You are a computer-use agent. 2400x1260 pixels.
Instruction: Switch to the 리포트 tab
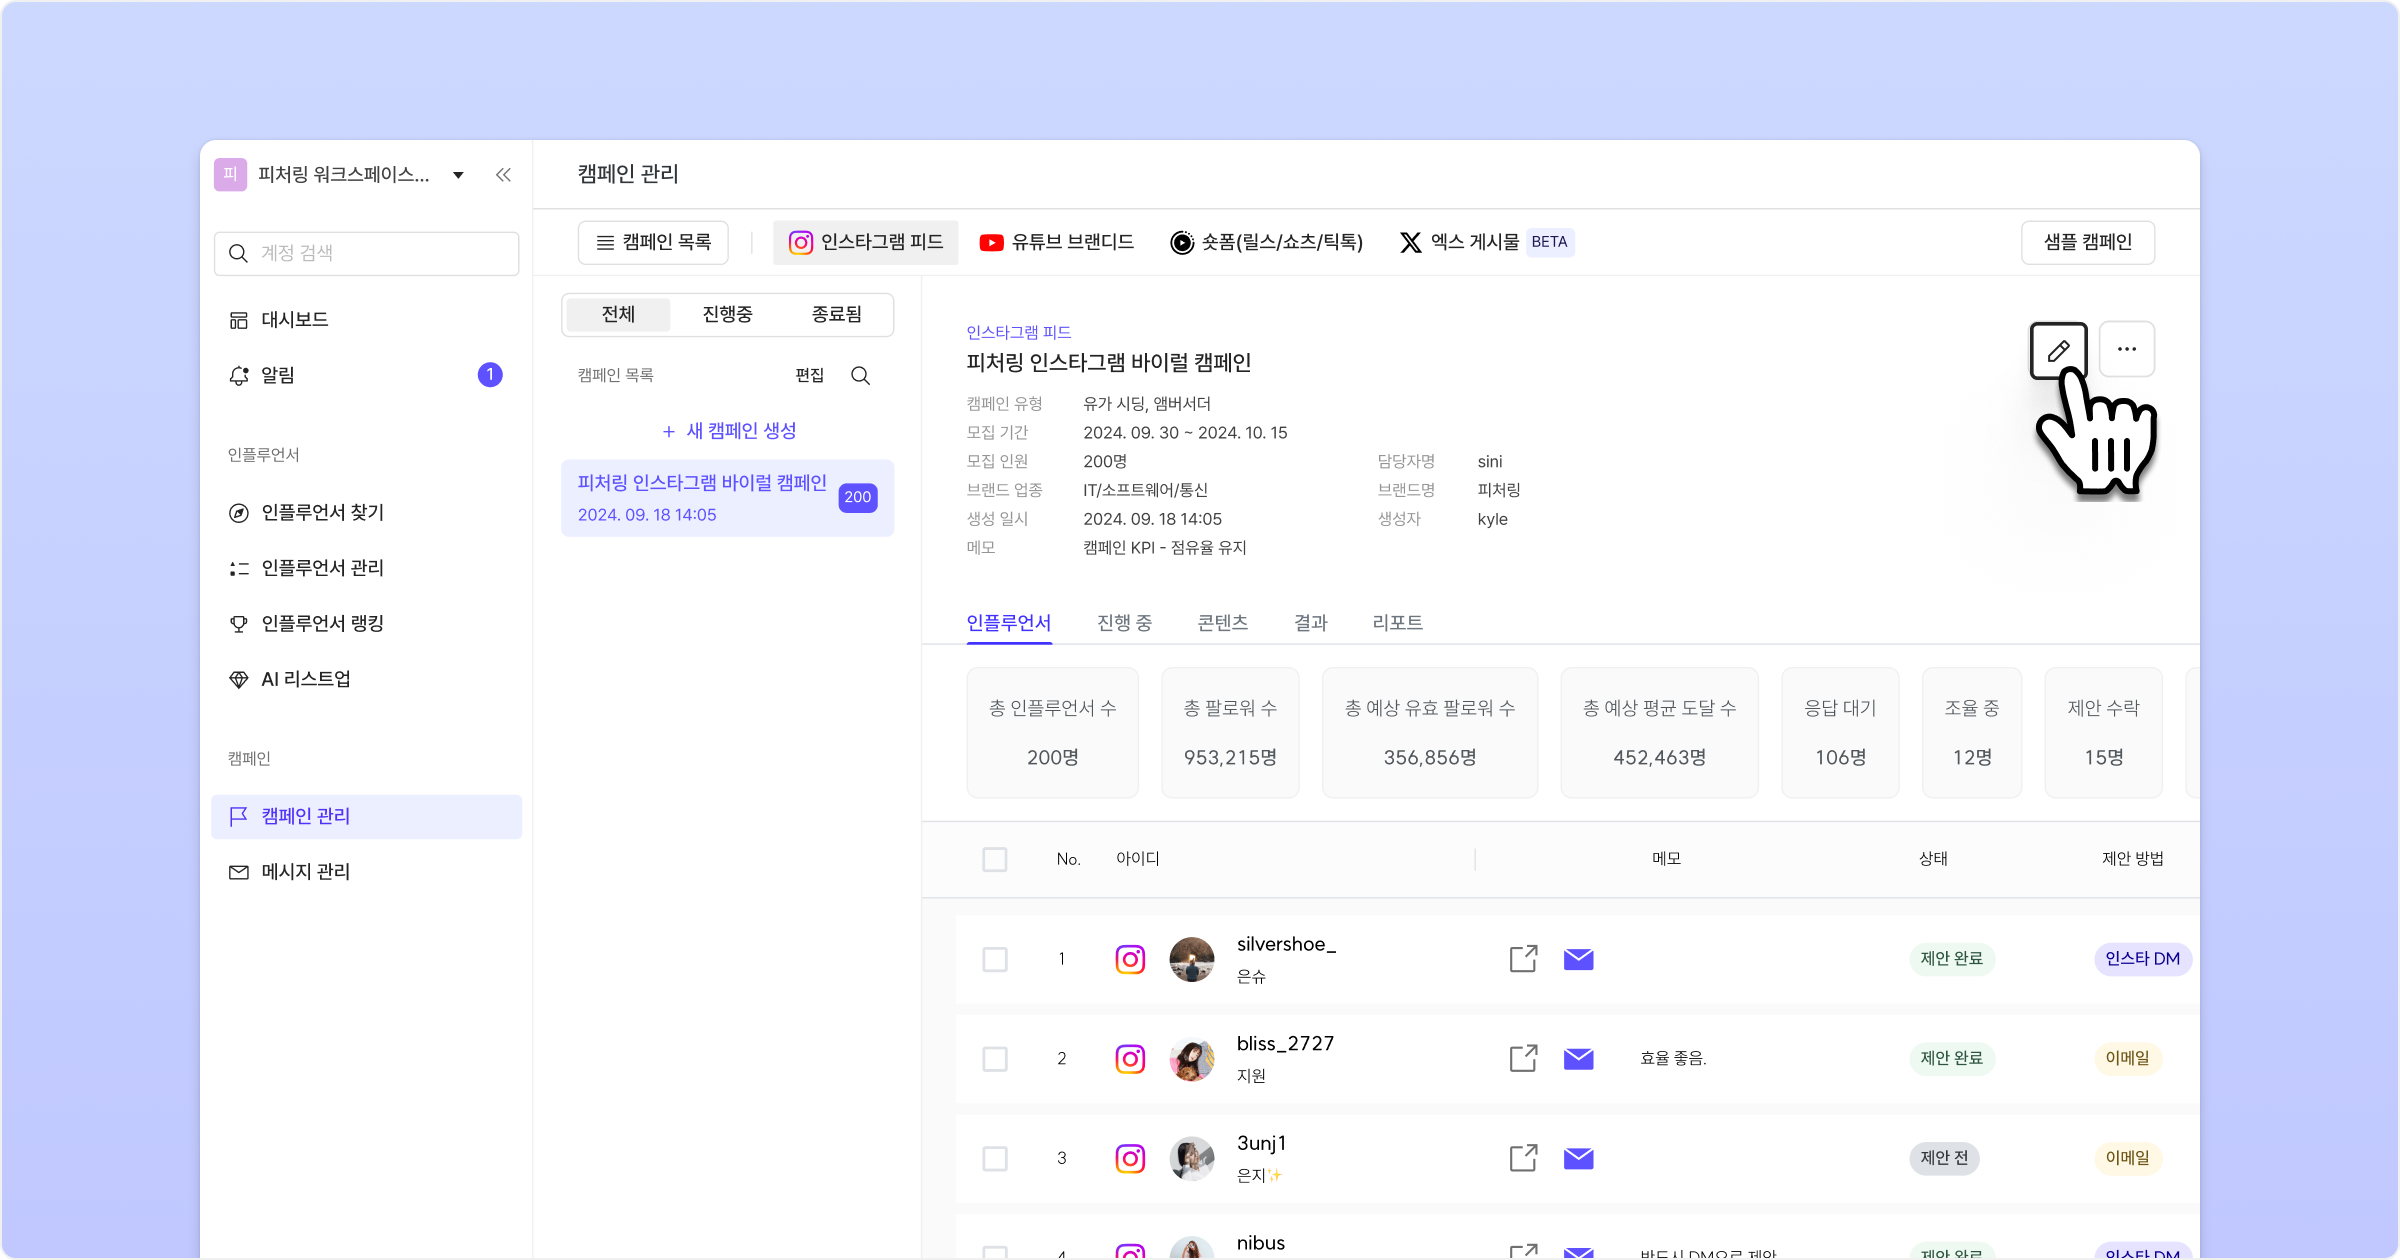(1397, 622)
